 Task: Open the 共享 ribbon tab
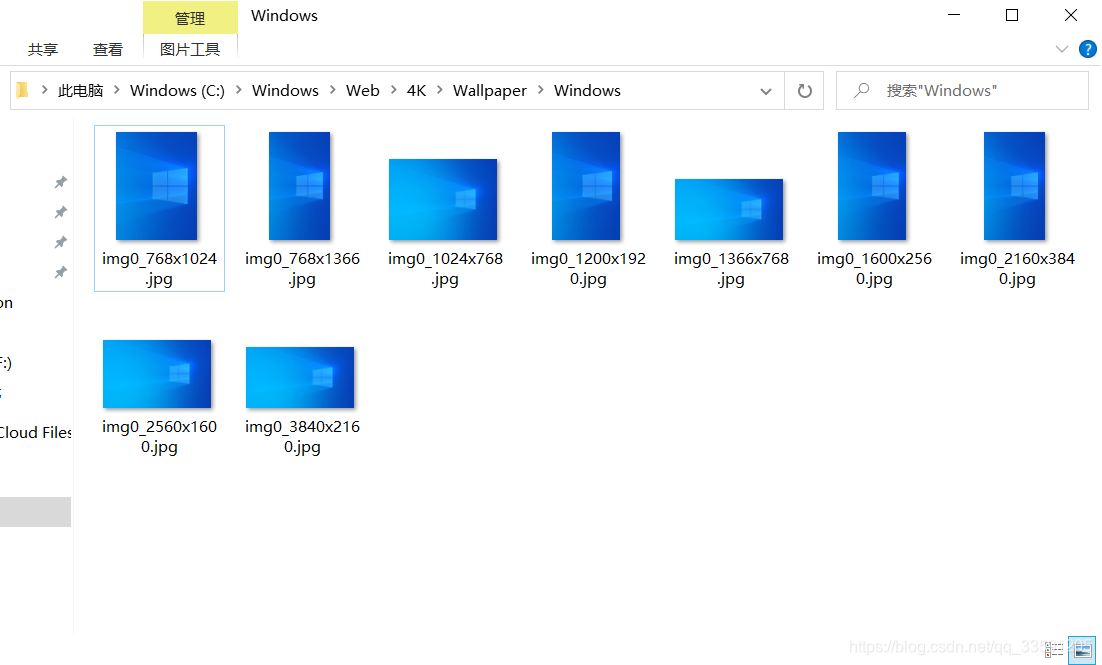pos(43,49)
